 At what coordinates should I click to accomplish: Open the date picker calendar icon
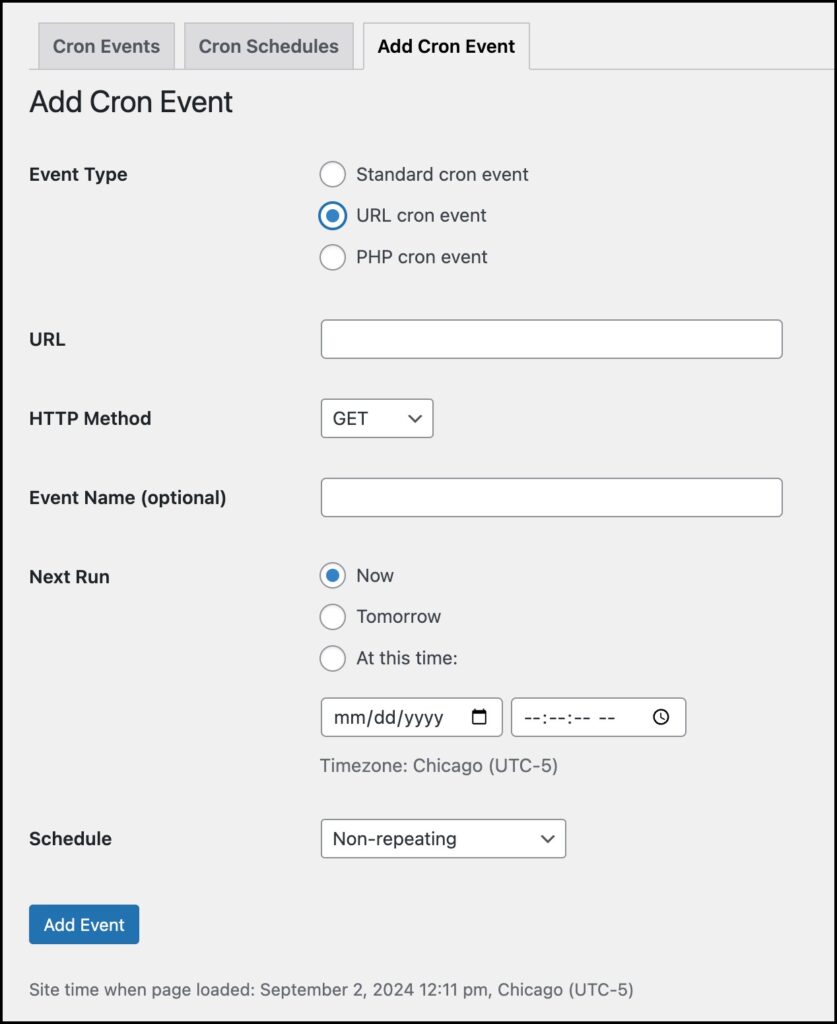[x=477, y=716]
